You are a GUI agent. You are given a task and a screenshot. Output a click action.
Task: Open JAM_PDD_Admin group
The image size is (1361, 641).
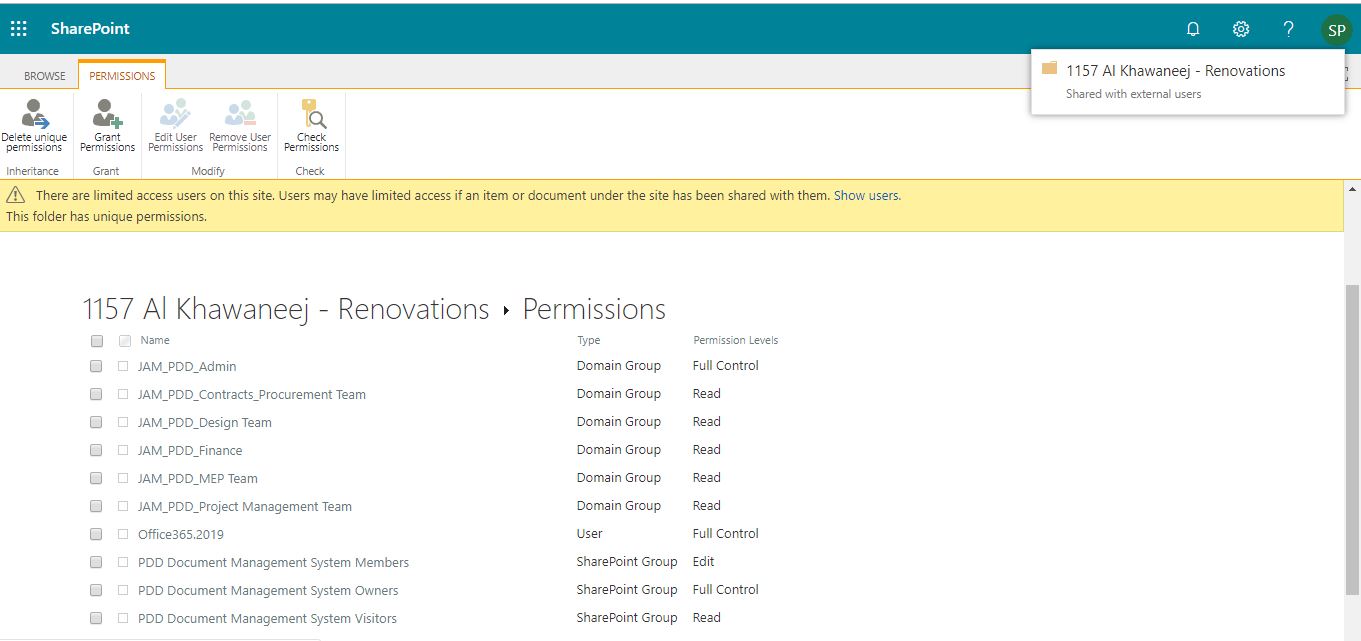(187, 367)
